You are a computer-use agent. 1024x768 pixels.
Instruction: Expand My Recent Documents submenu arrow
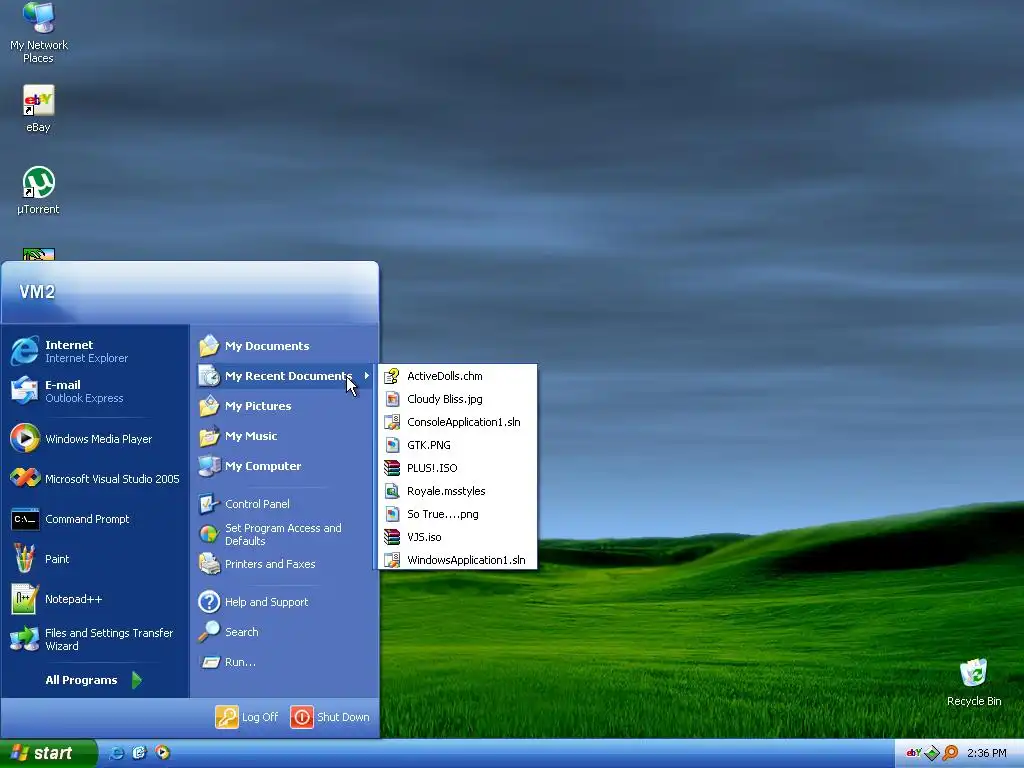(x=367, y=376)
